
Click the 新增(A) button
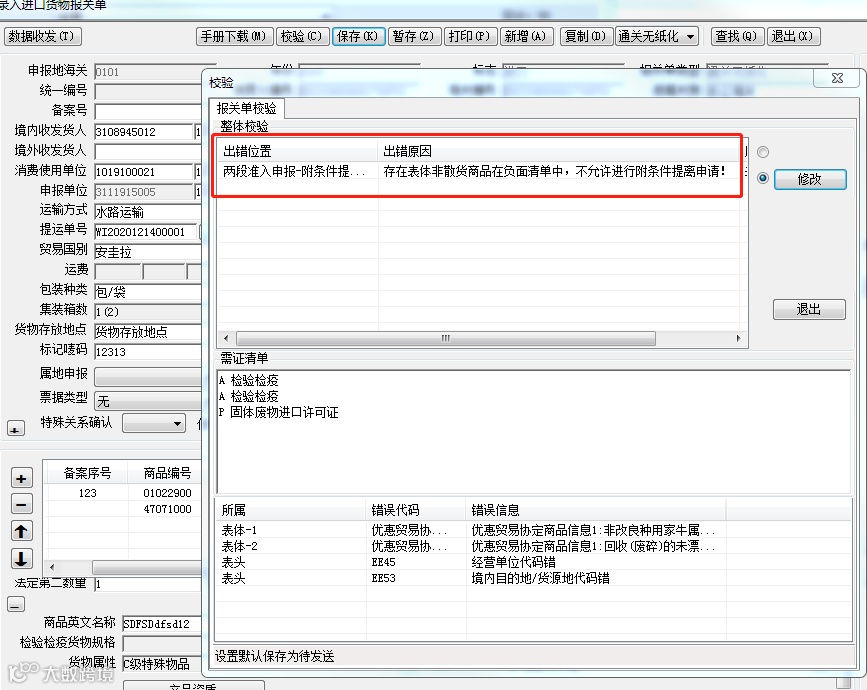(526, 36)
